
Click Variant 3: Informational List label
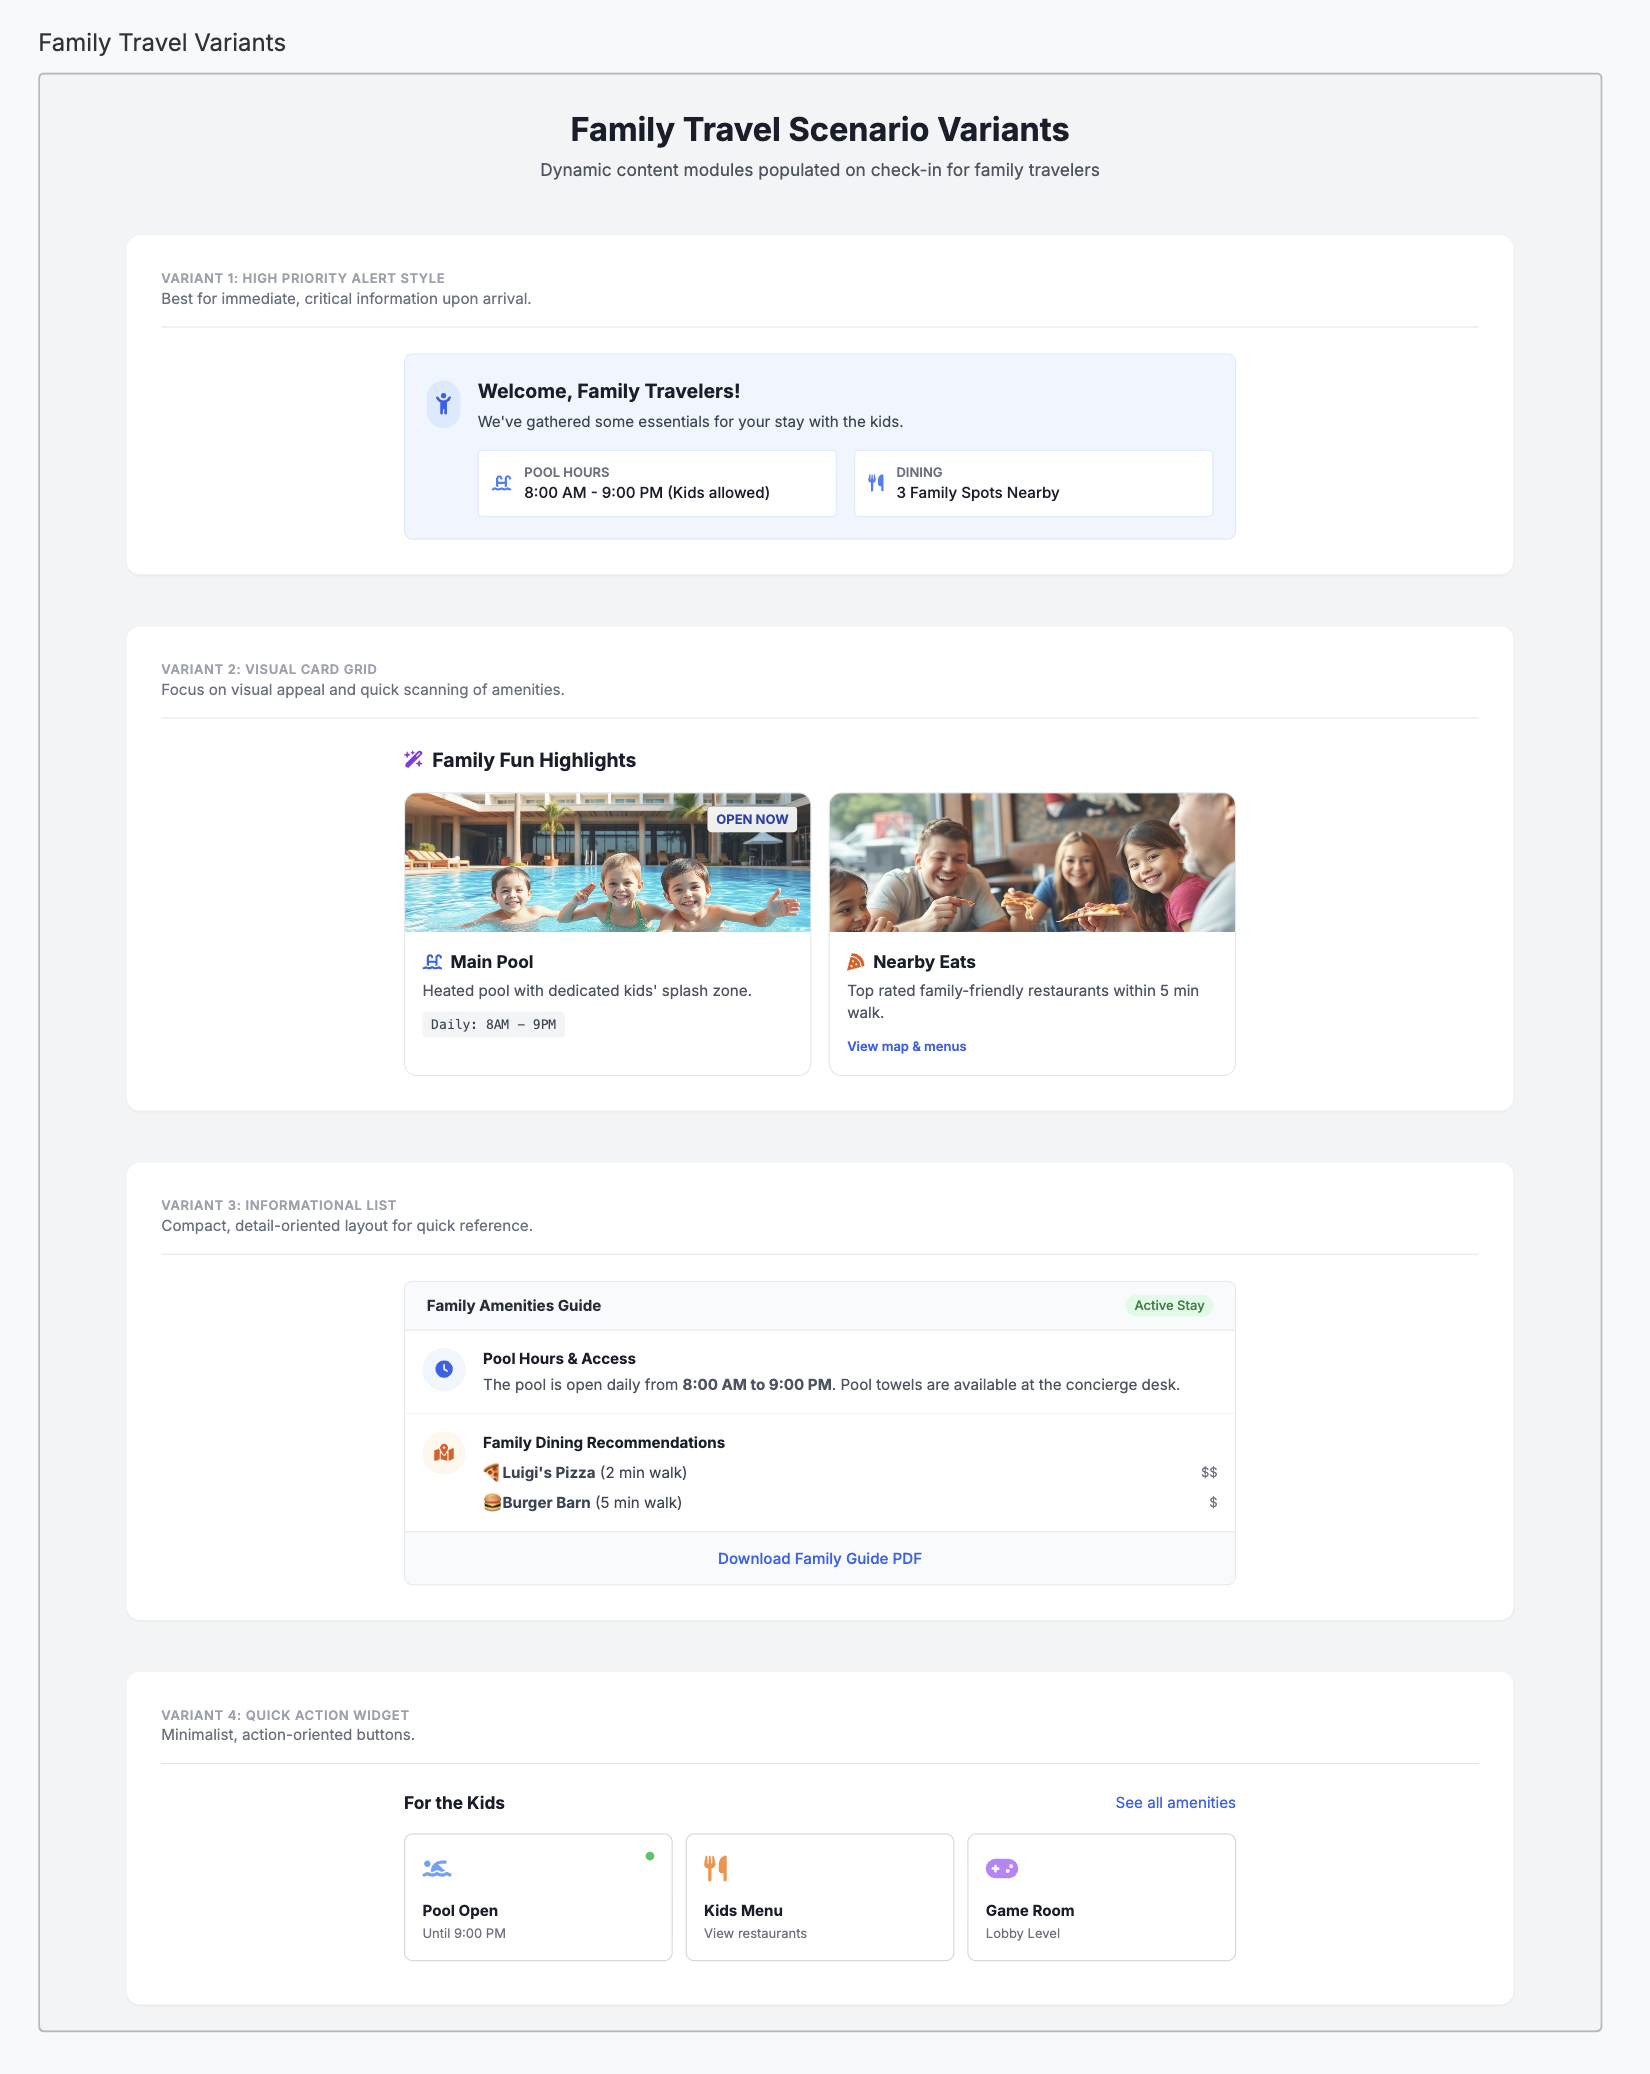[279, 1205]
